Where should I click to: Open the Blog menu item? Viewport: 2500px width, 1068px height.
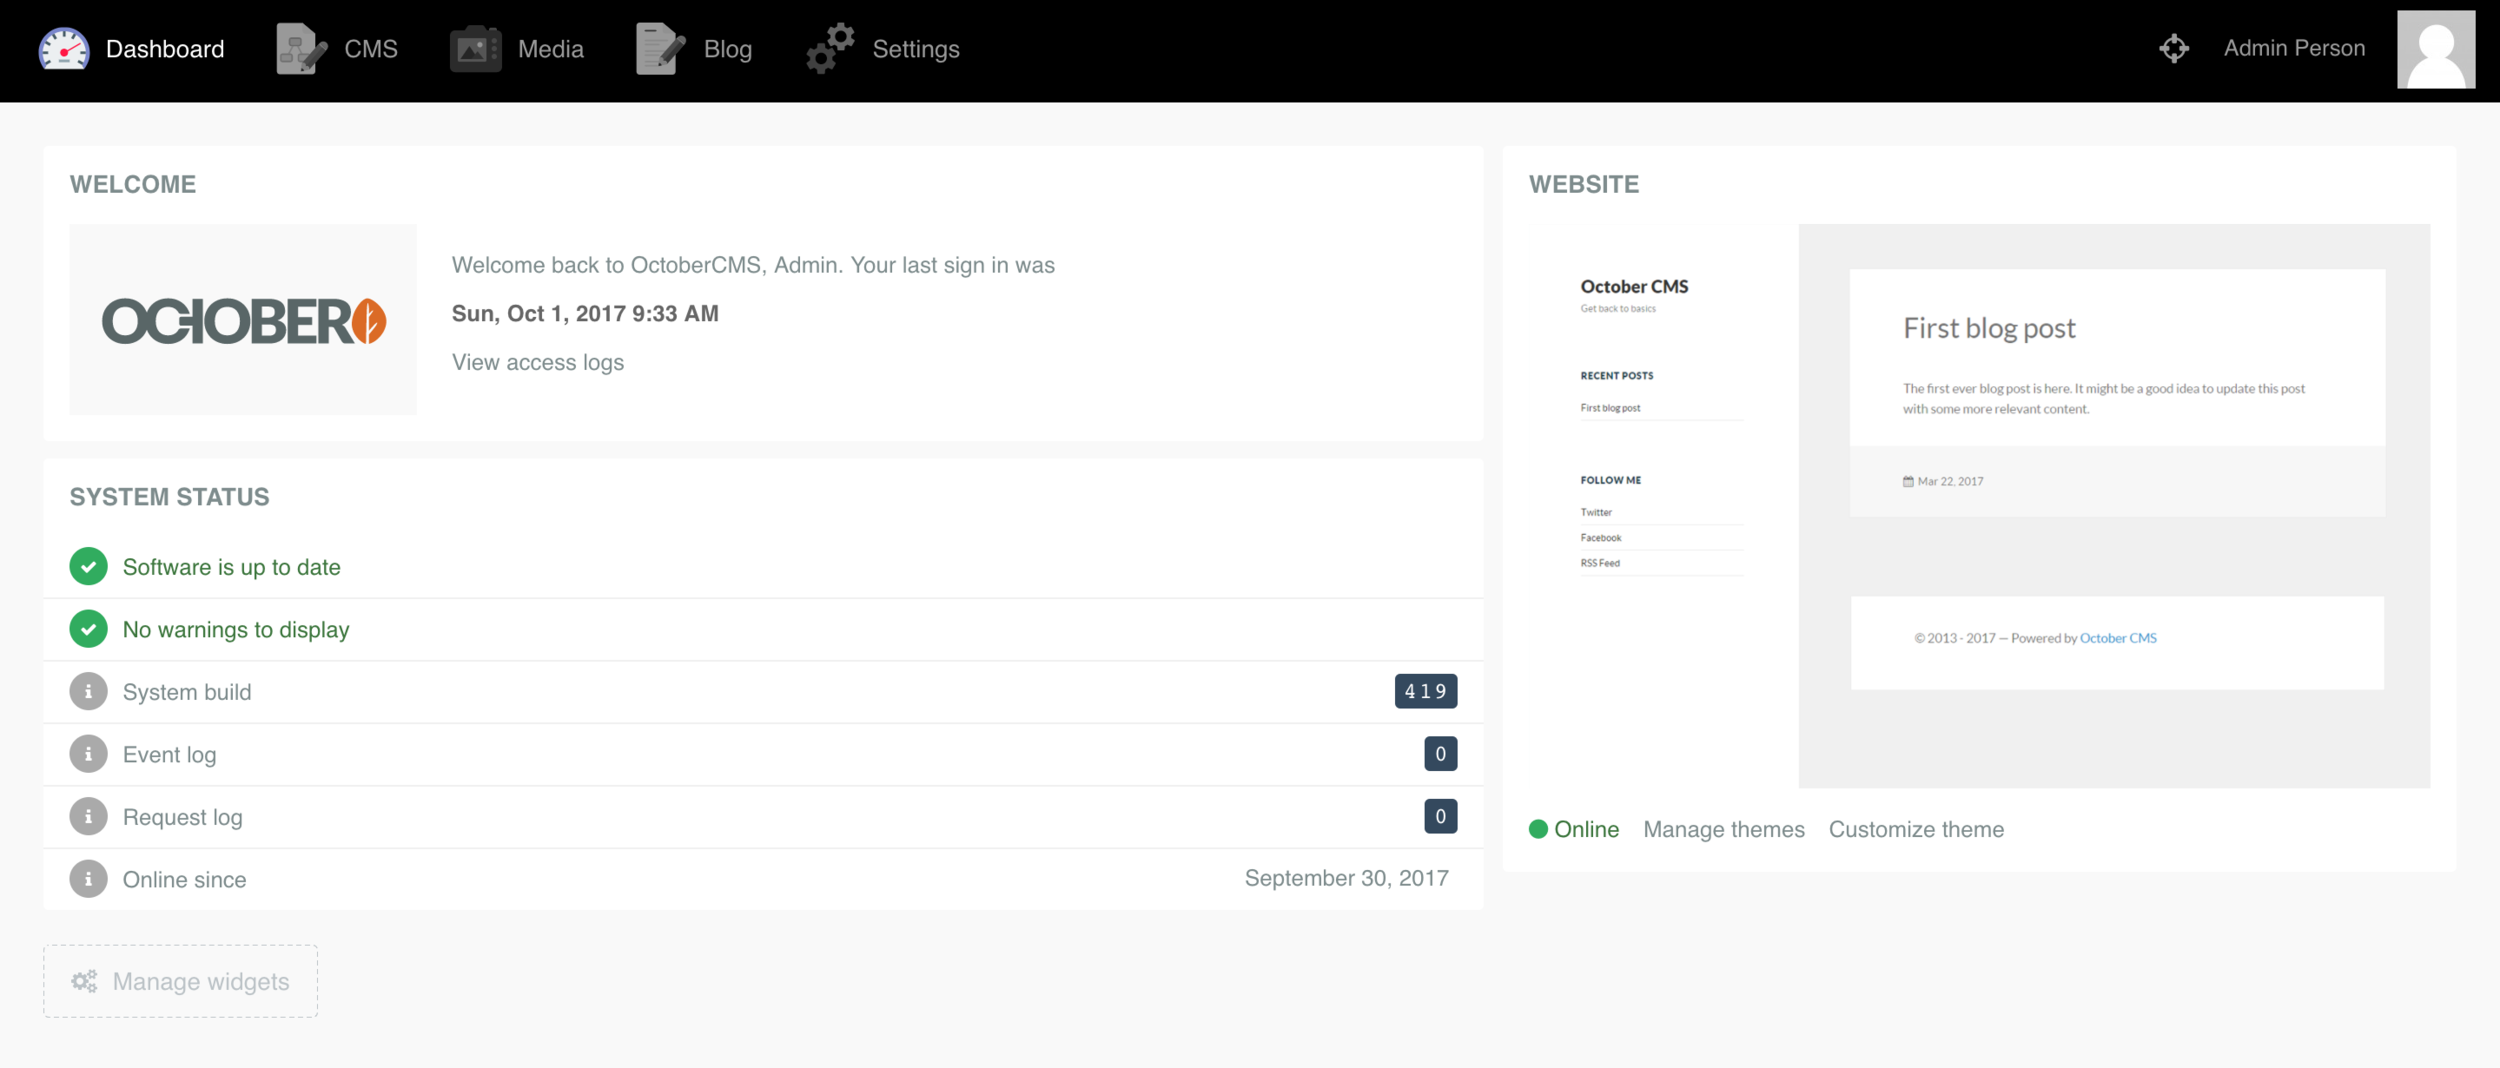pyautogui.click(x=694, y=49)
